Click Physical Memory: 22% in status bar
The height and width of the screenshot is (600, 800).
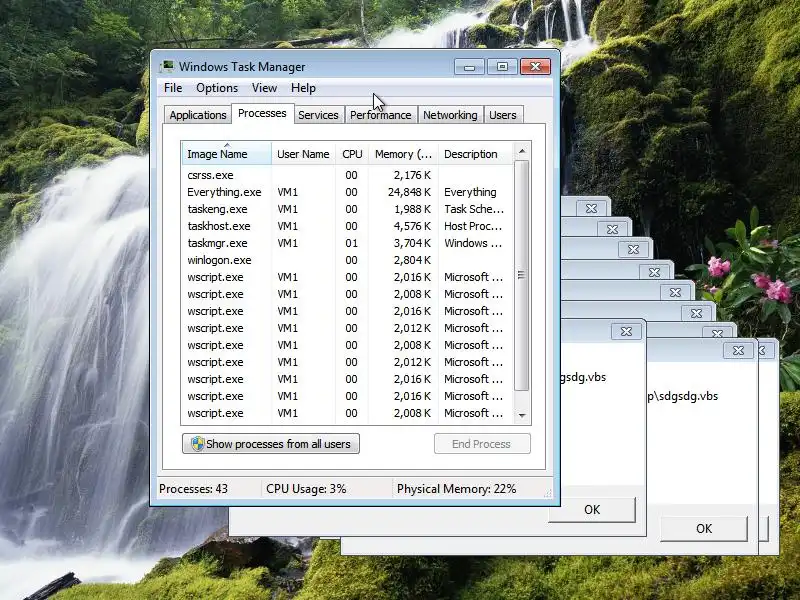(457, 489)
